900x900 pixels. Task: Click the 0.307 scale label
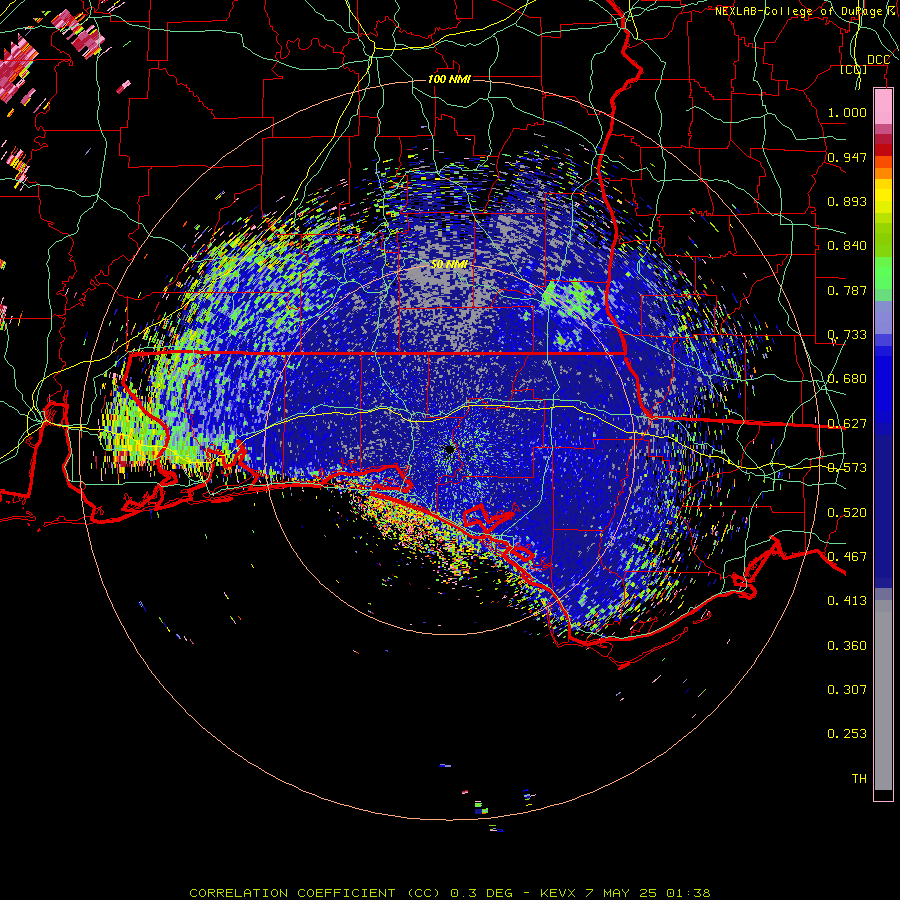pyautogui.click(x=847, y=690)
